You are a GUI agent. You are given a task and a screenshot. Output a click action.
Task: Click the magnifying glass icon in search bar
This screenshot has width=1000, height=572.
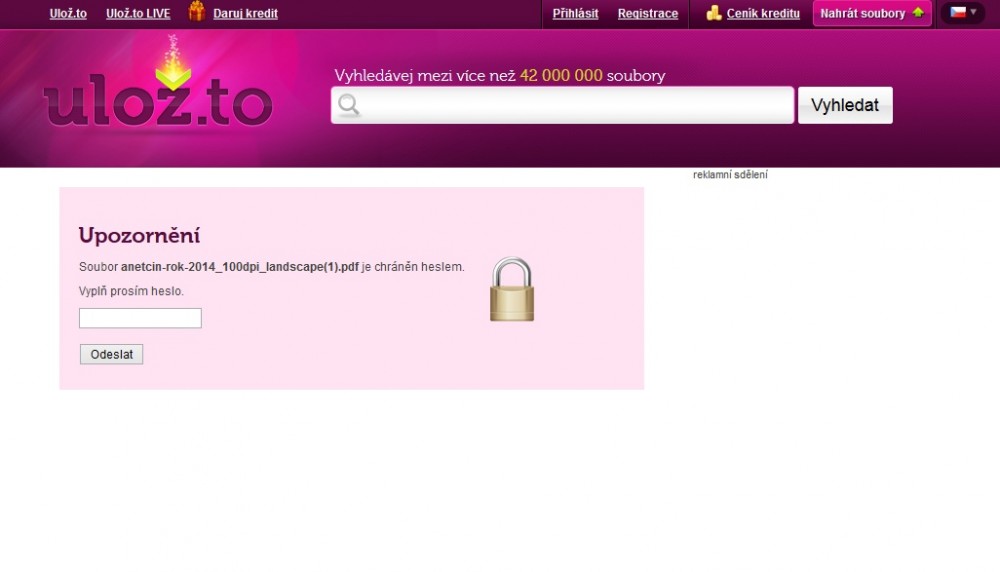(x=348, y=105)
